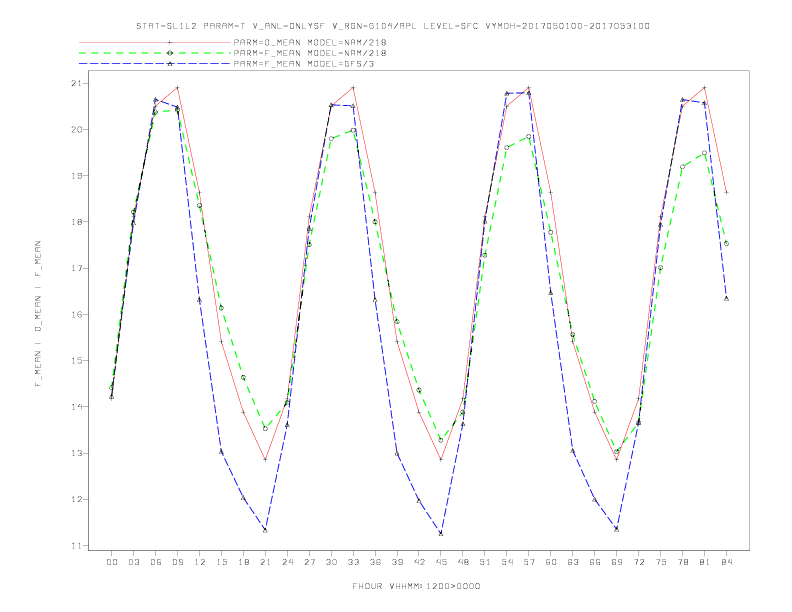Click x-axis forecast hour label 45

tap(441, 562)
